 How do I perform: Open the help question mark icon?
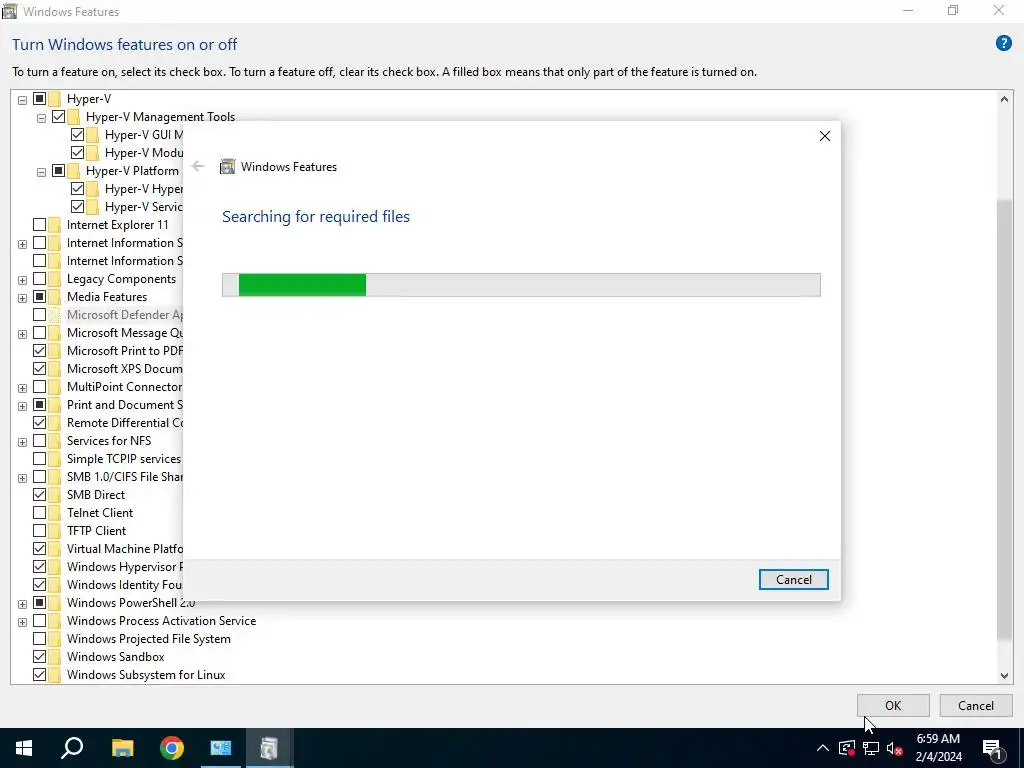coord(1003,44)
